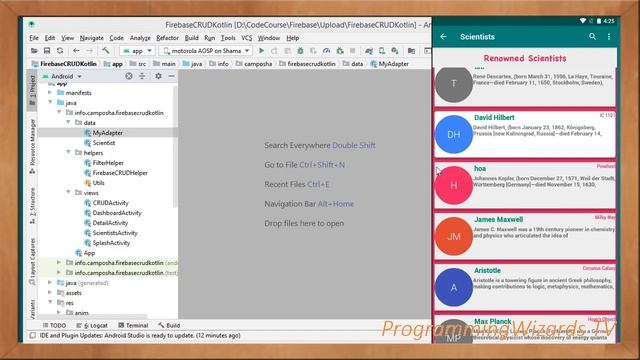
Task: Open the Tools menu
Action: (x=228, y=38)
